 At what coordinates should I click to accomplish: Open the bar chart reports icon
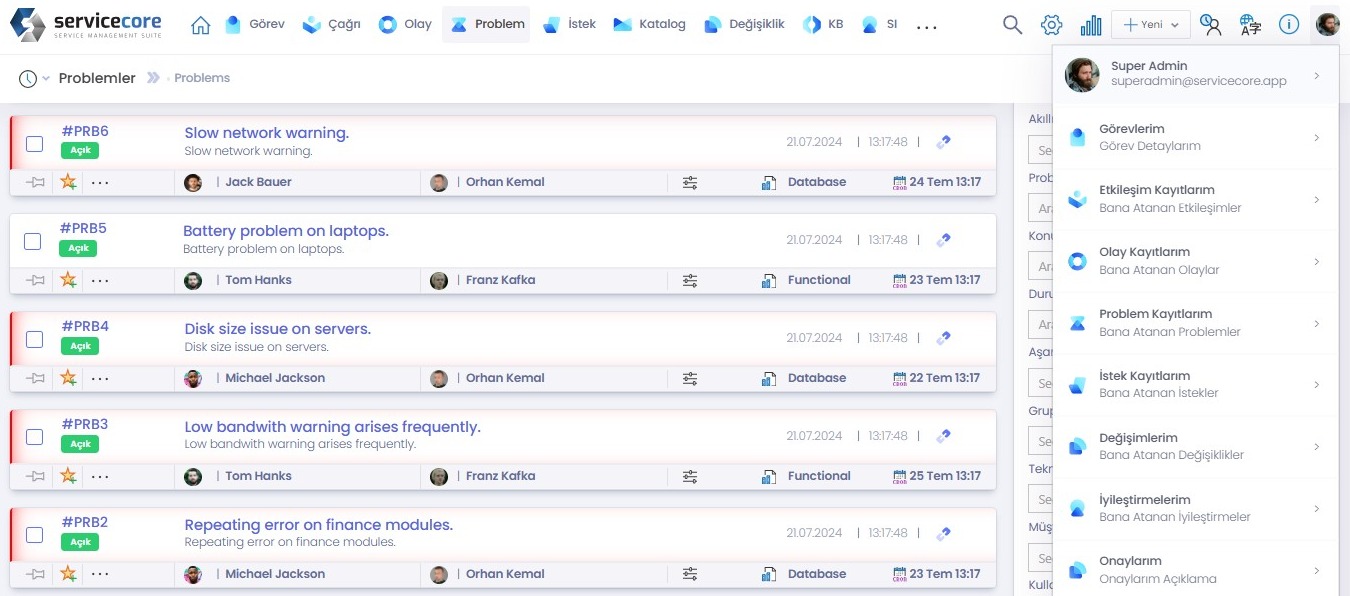pos(1091,25)
